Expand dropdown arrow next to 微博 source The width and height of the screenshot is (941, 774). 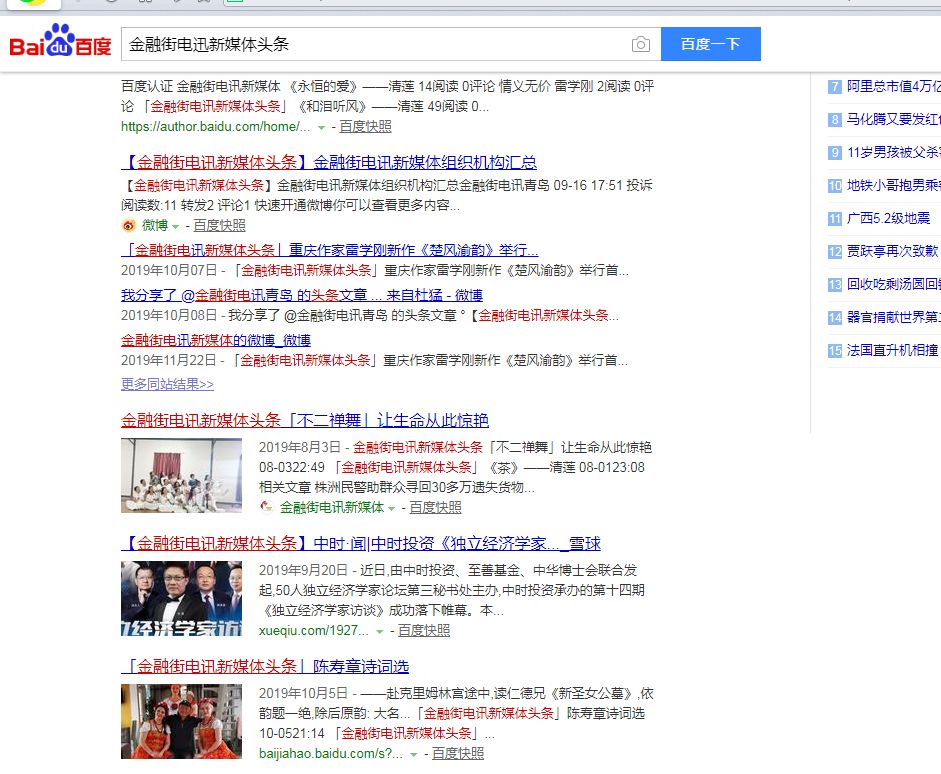[175, 227]
